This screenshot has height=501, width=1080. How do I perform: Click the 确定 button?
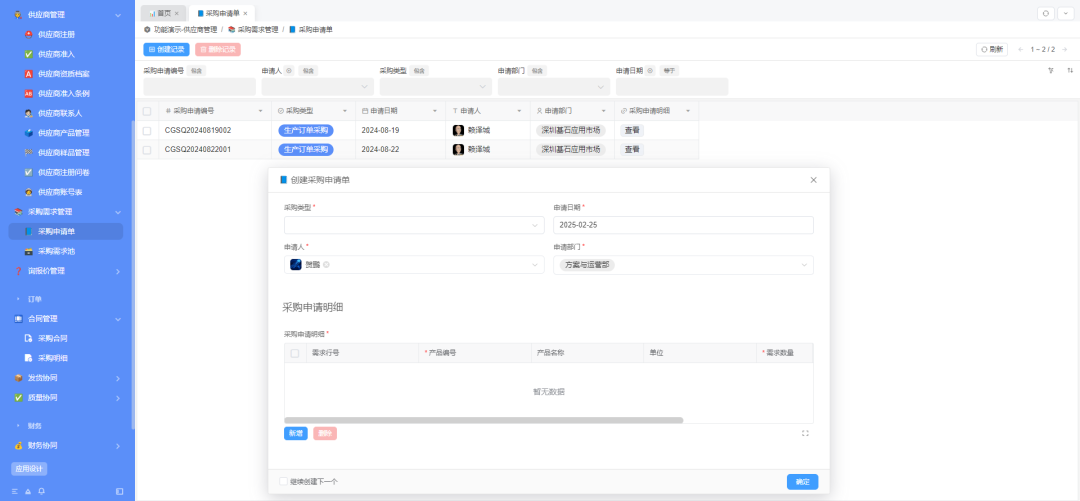802,482
